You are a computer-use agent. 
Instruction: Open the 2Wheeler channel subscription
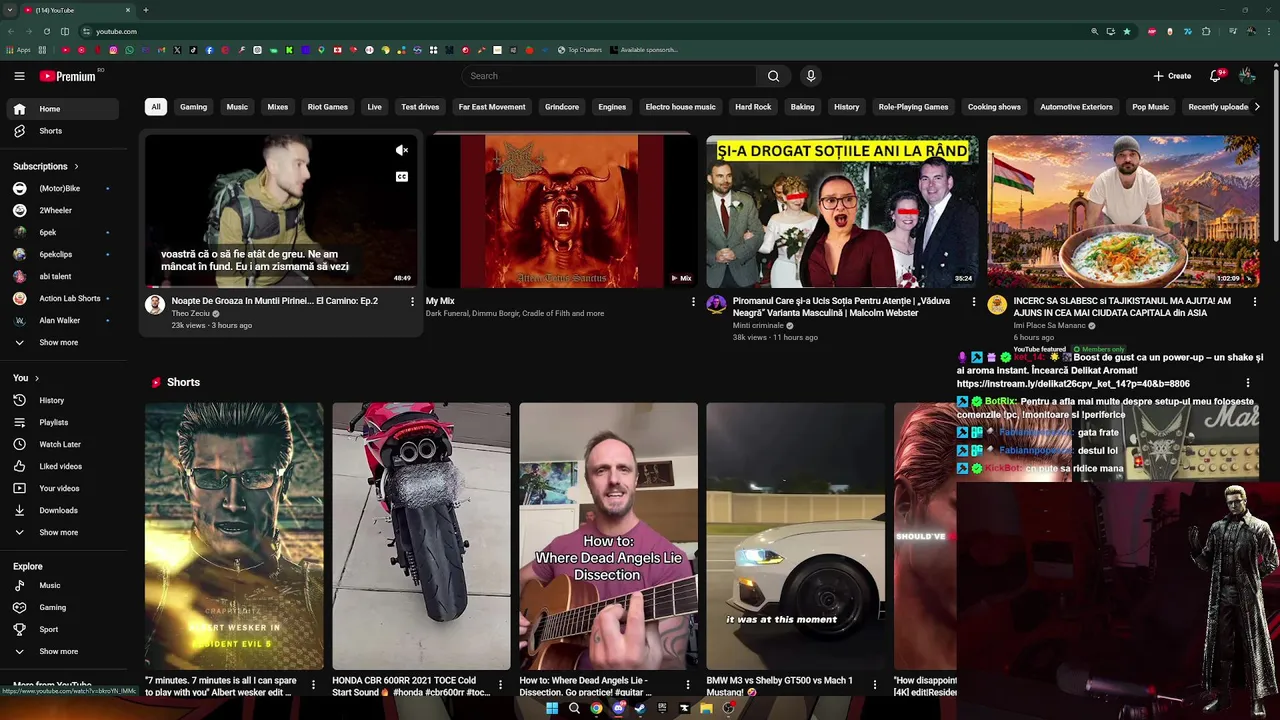click(63, 210)
